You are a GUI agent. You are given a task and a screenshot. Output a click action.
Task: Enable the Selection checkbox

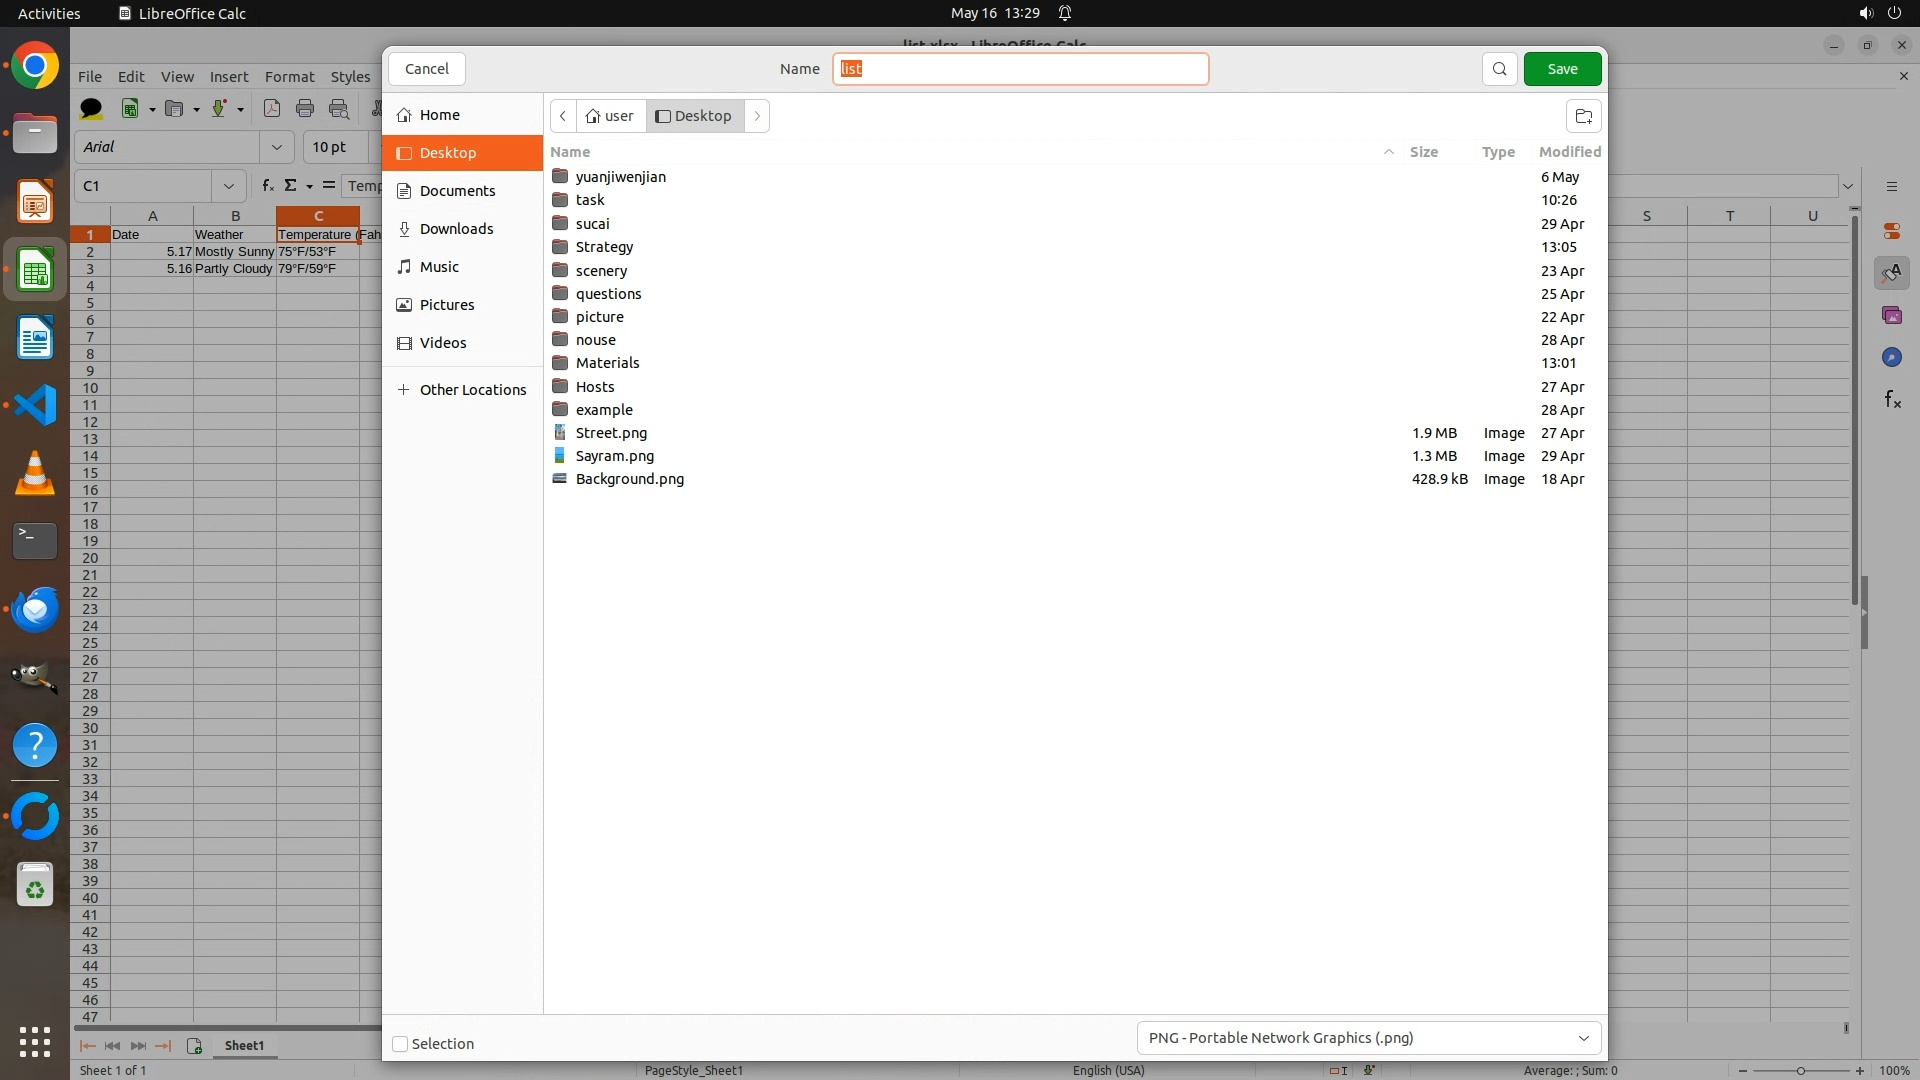pyautogui.click(x=400, y=1044)
